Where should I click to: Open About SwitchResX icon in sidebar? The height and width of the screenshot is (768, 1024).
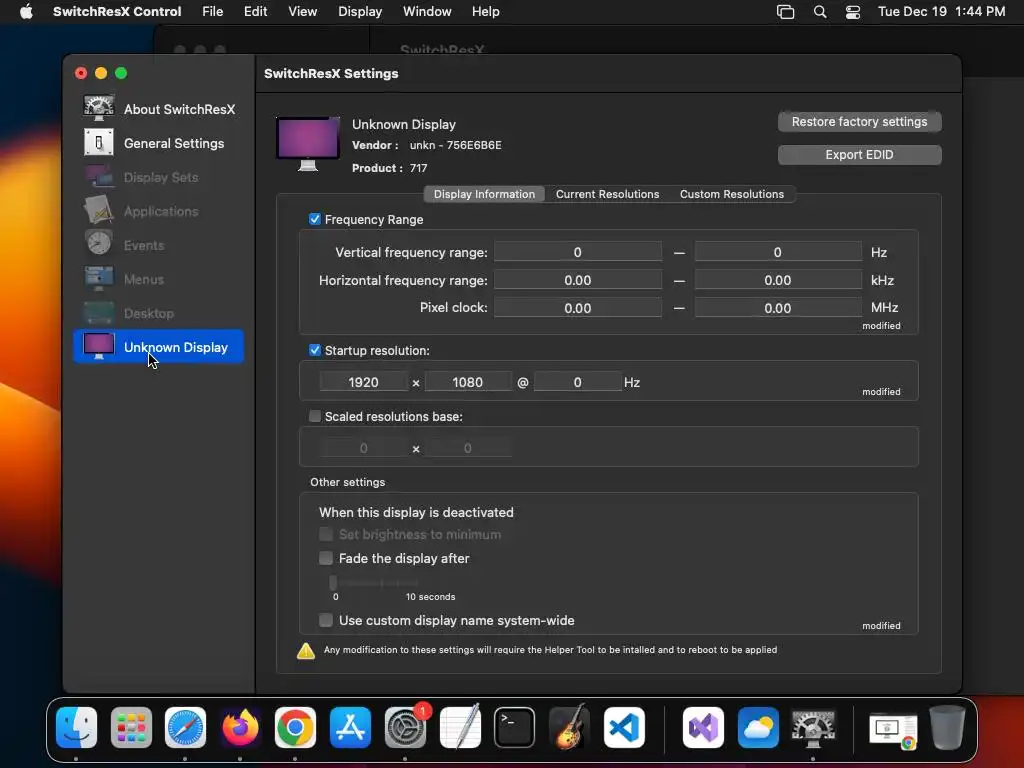pos(99,108)
